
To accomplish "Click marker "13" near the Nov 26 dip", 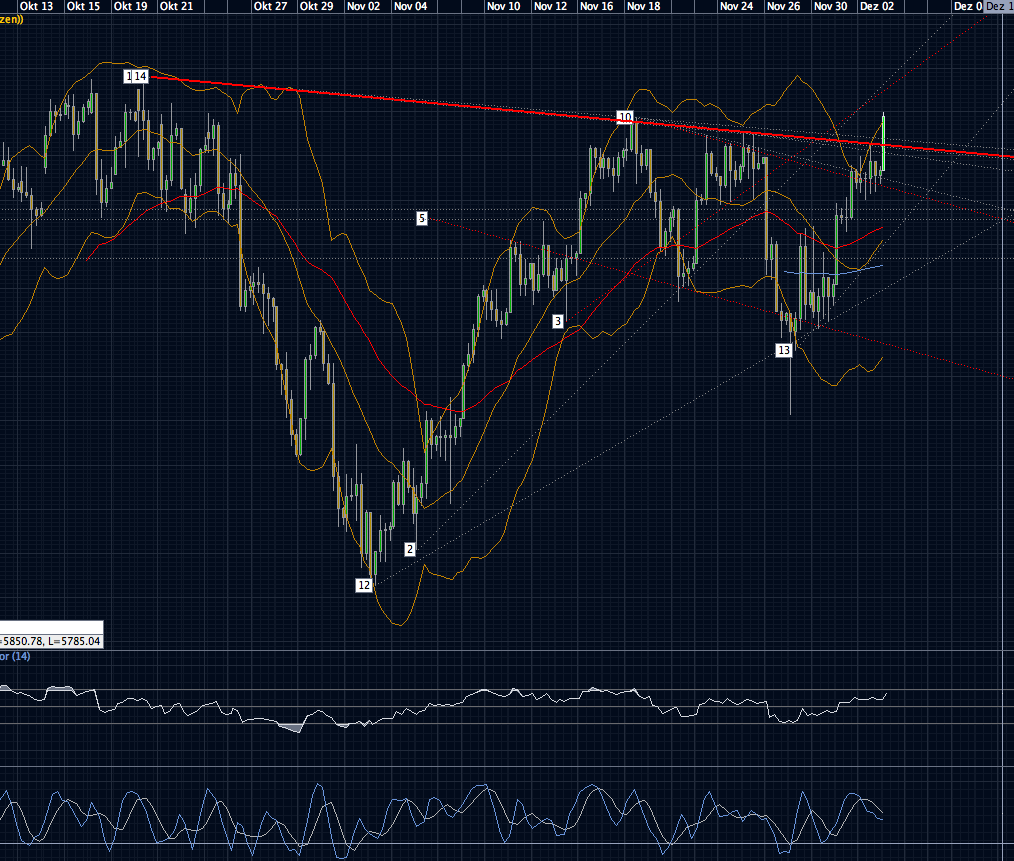I will tap(784, 350).
